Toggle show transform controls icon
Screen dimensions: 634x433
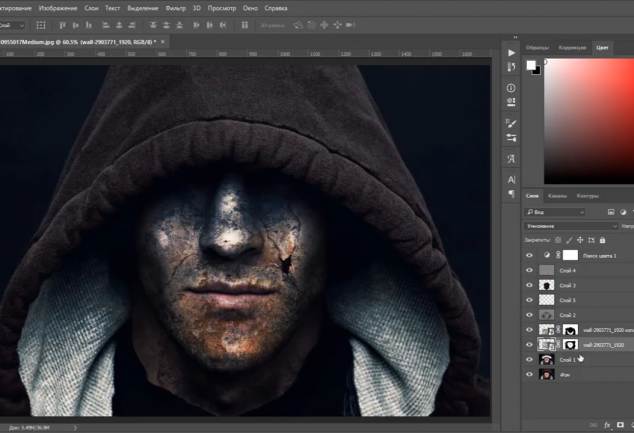click(41, 25)
